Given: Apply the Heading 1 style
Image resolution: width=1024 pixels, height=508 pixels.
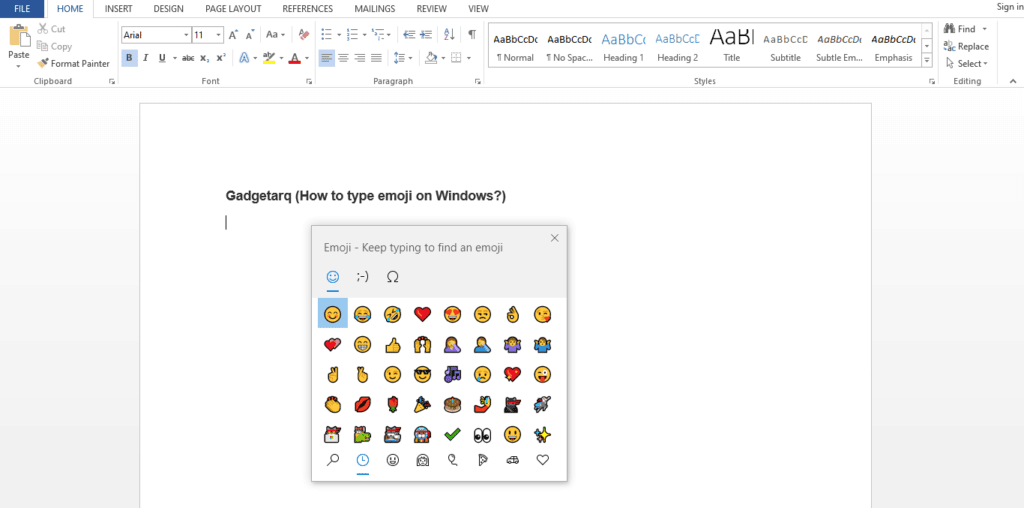Looking at the screenshot, I should (623, 45).
